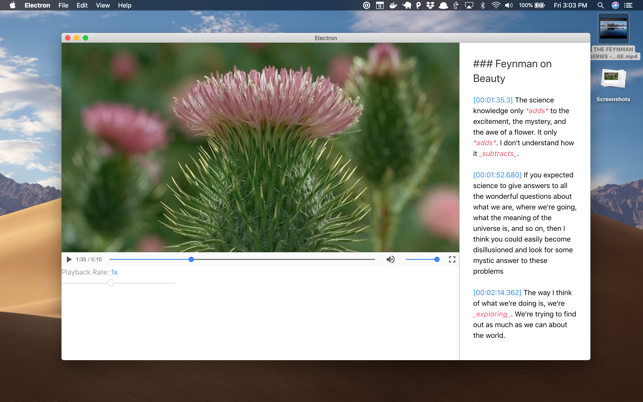Open the Dropbox menu bar icon
The image size is (643, 402).
430,5
